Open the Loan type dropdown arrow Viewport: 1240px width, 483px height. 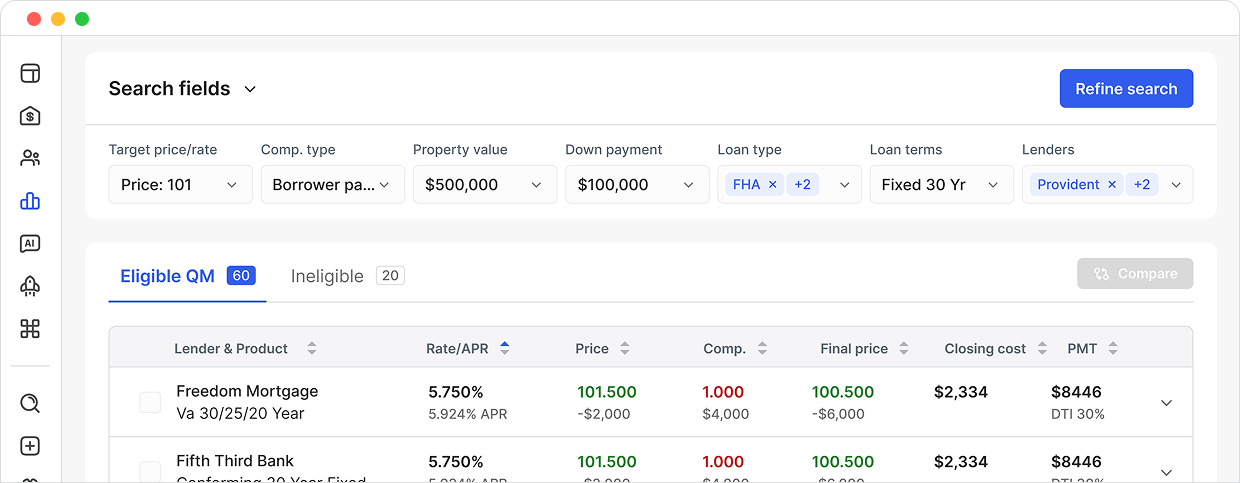tap(844, 185)
